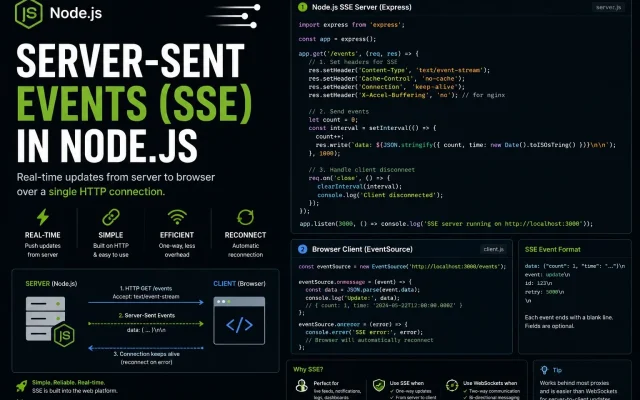Click the Simple. Reliable. Real-time. tagline
This screenshot has height=400, width=640.
coord(69,382)
